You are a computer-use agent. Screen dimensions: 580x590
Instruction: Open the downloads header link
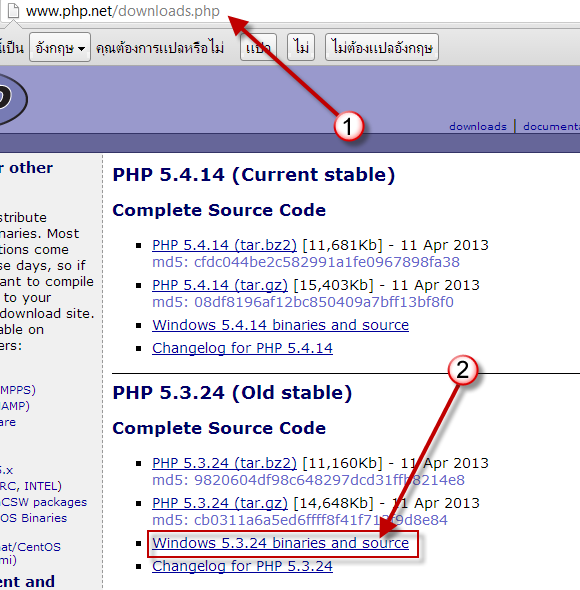point(478,126)
